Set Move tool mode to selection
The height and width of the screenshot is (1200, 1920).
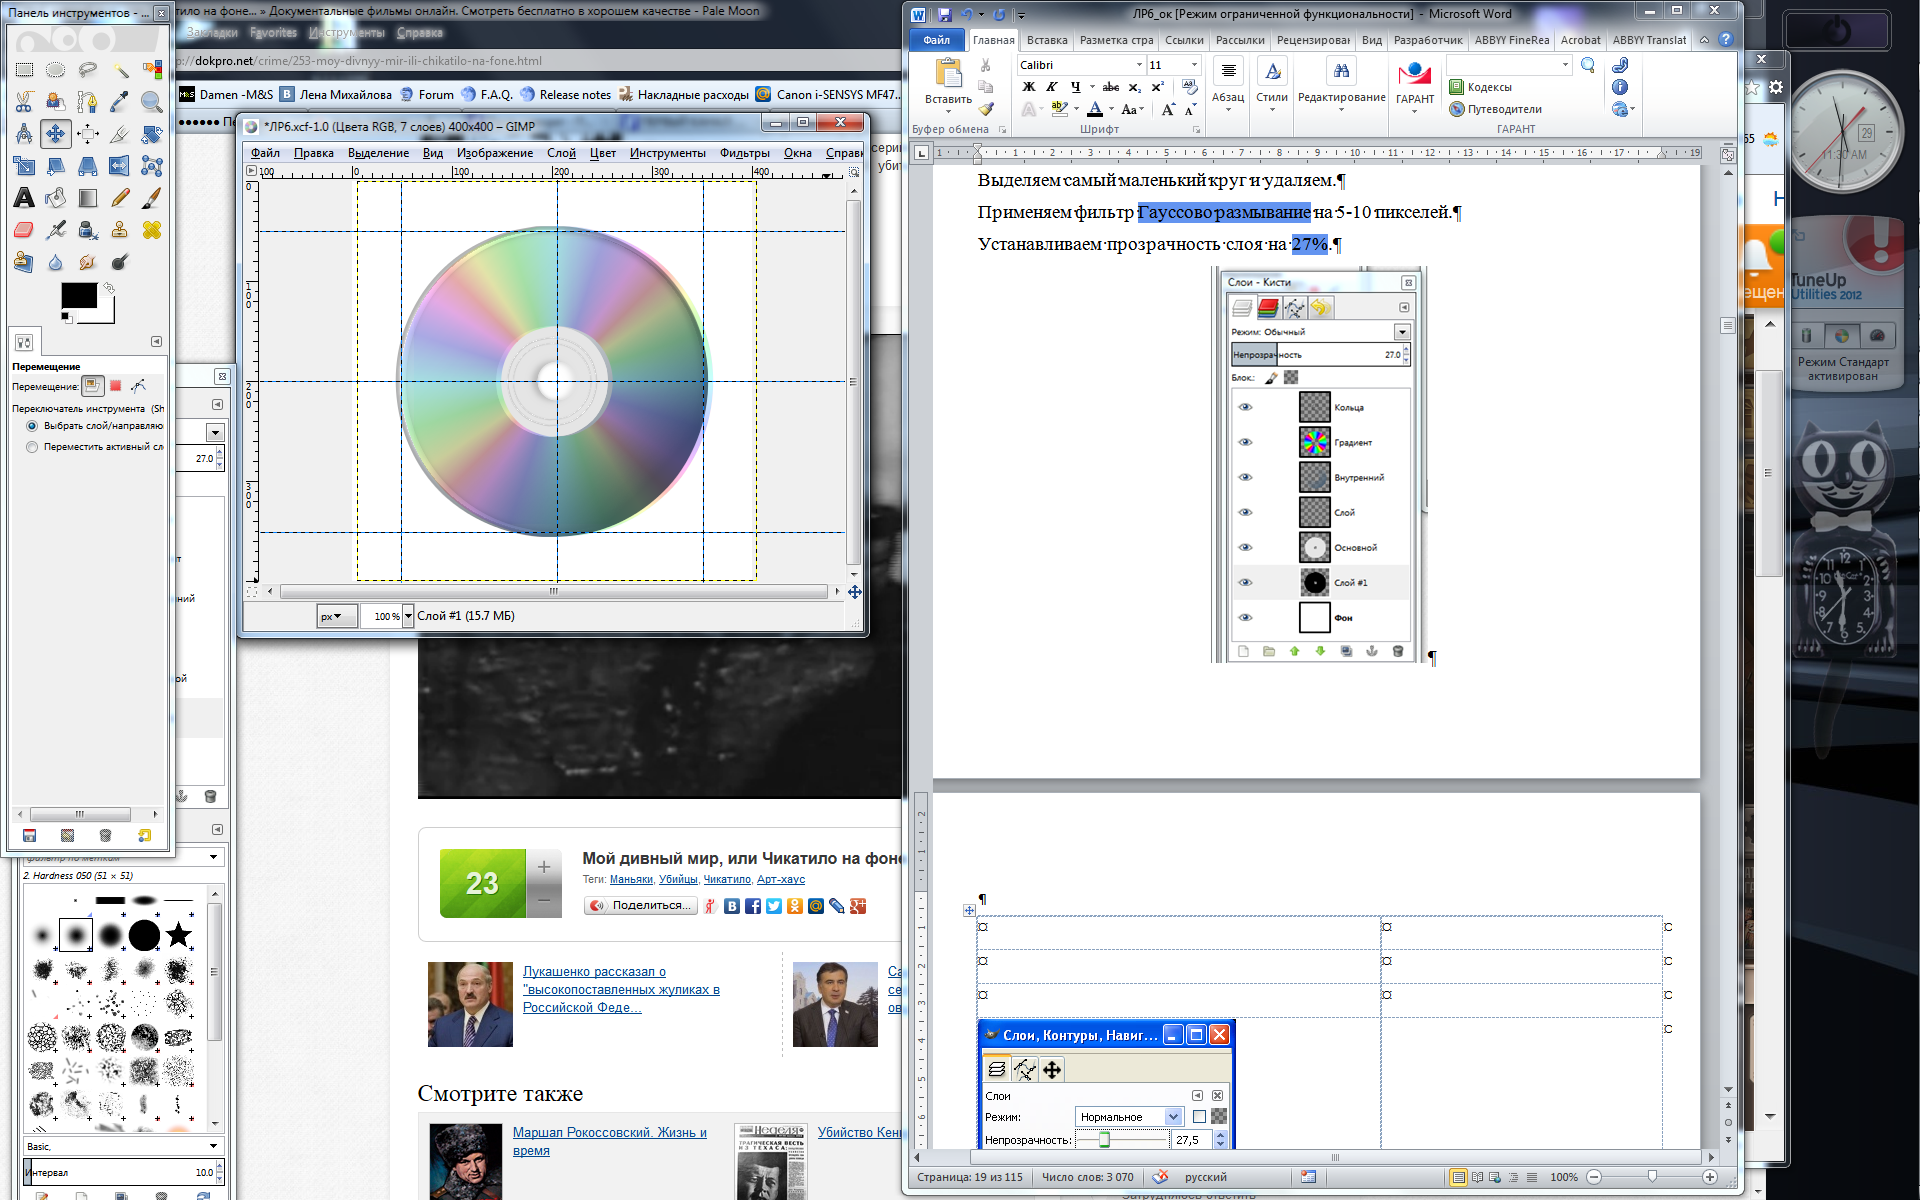coord(115,386)
